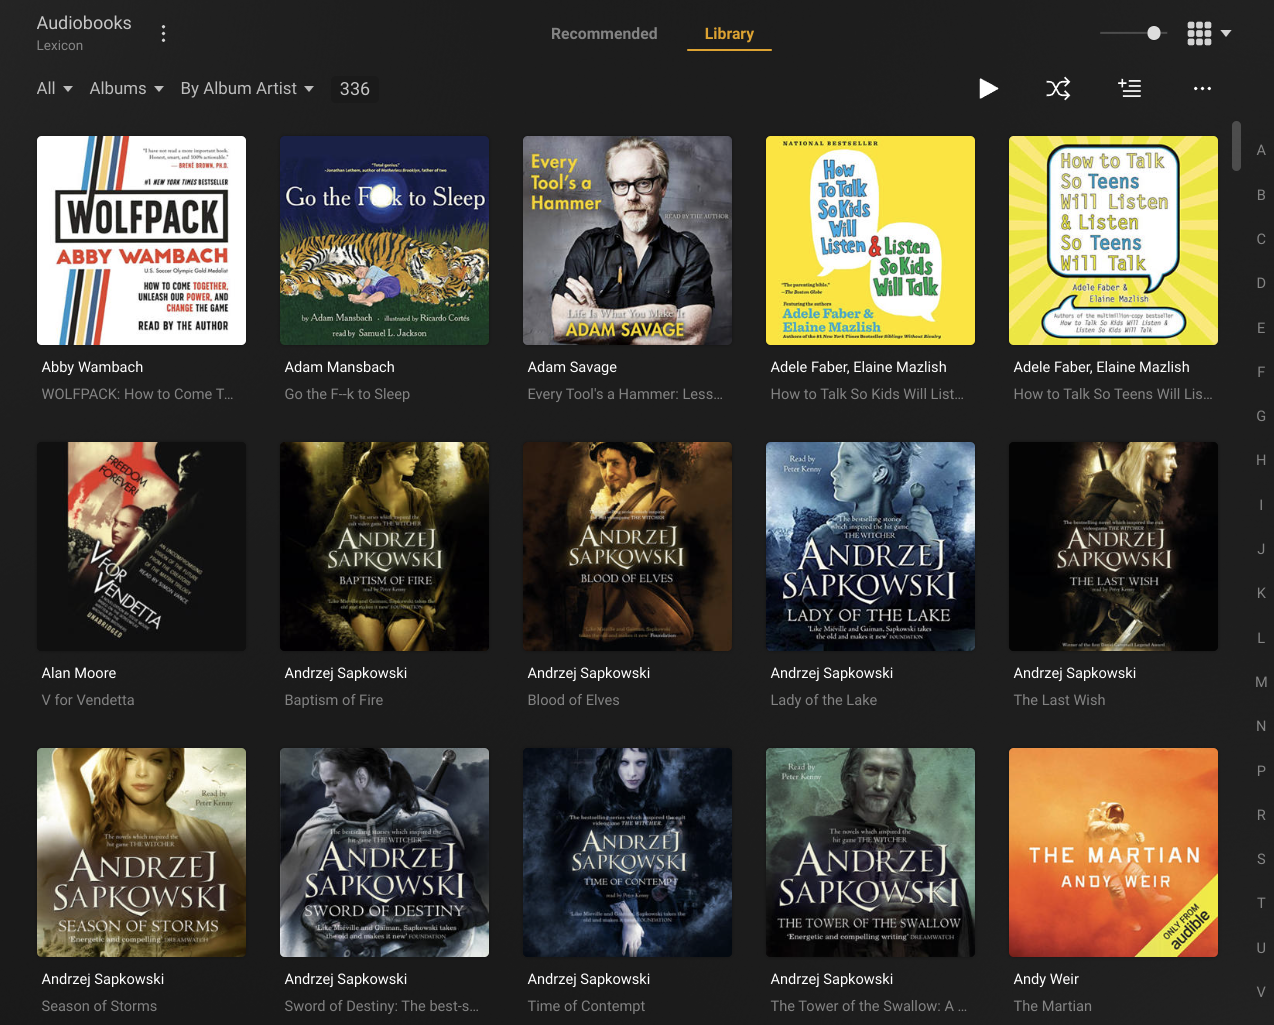Image resolution: width=1274 pixels, height=1025 pixels.
Task: Open Andy Weir artist link
Action: click(1046, 979)
